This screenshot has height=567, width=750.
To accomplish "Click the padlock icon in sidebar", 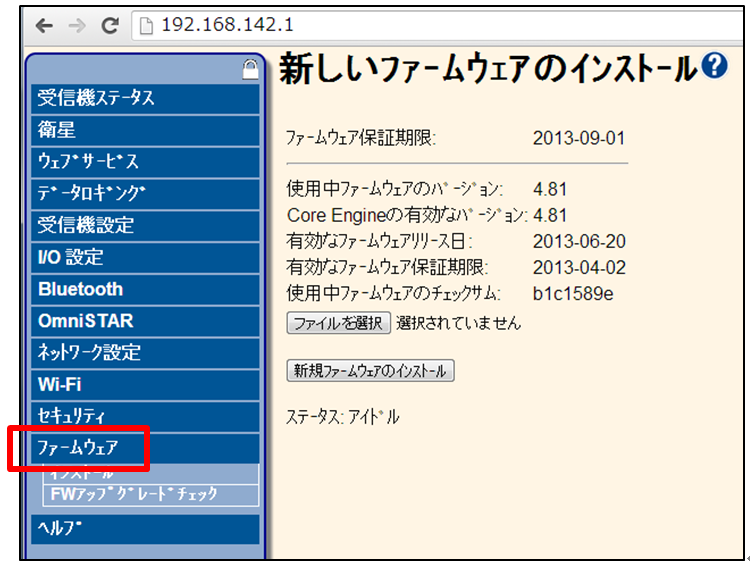I will (x=250, y=69).
